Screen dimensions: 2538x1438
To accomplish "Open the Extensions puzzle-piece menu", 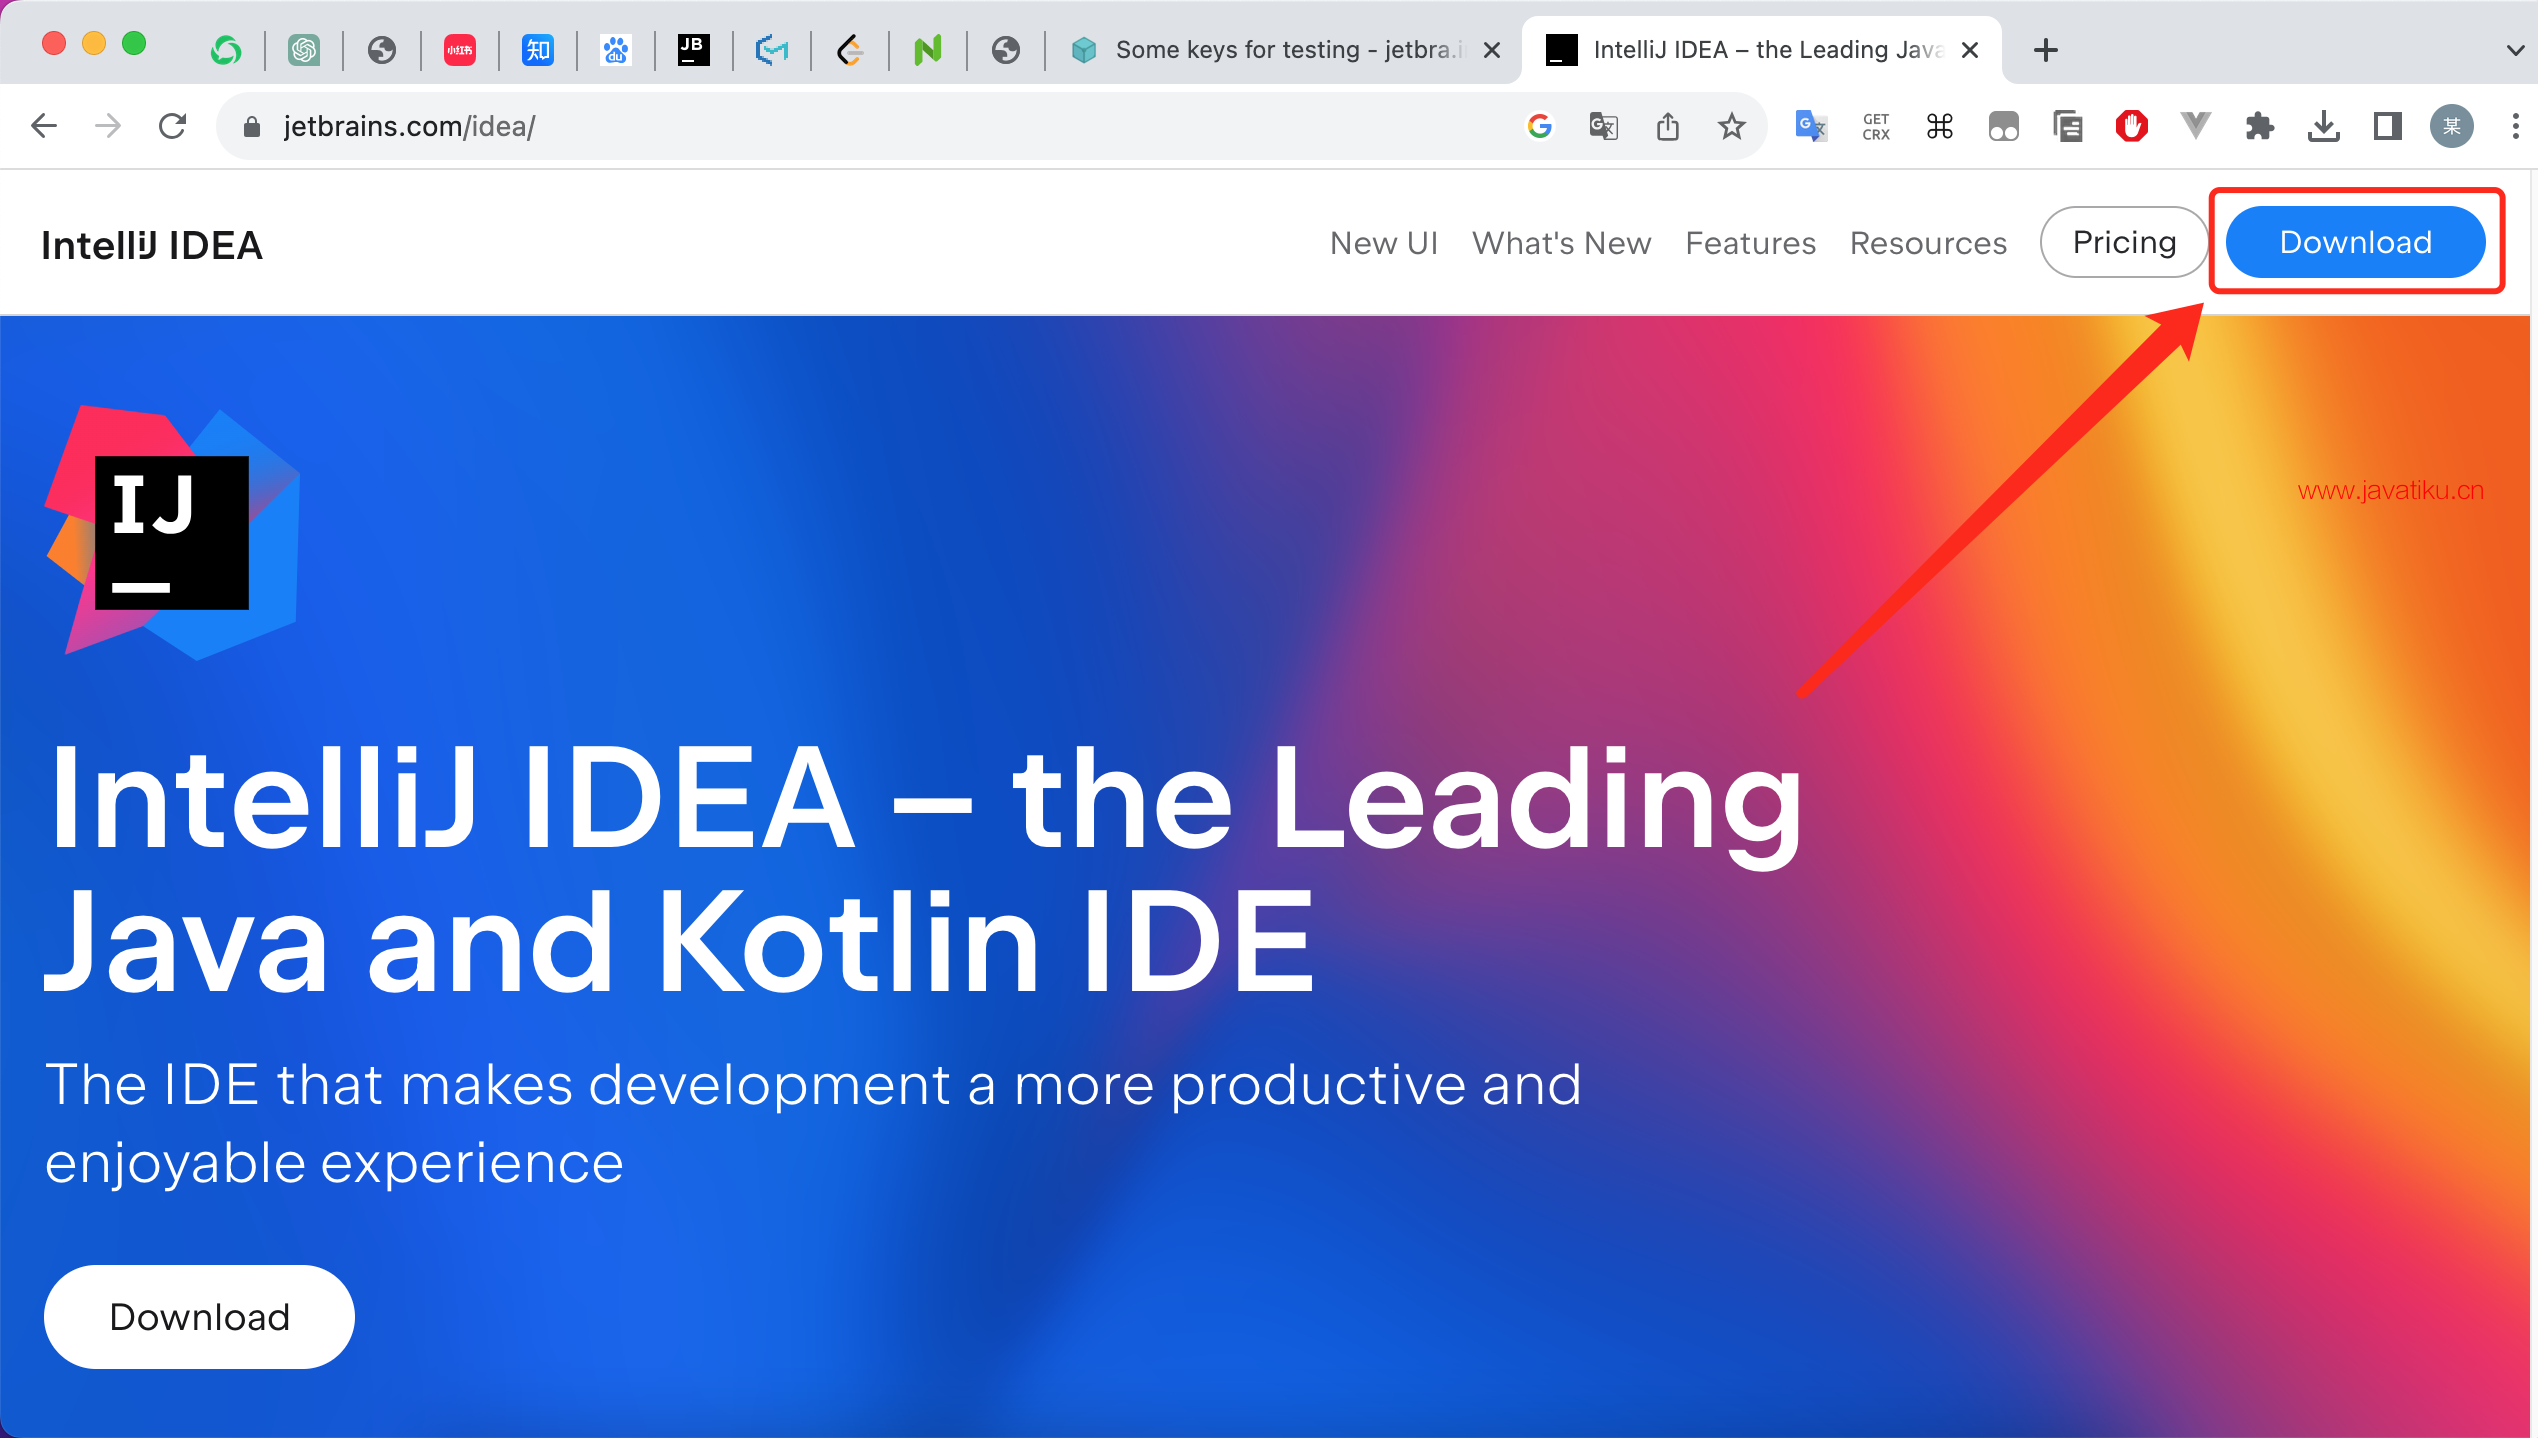I will [x=2260, y=126].
